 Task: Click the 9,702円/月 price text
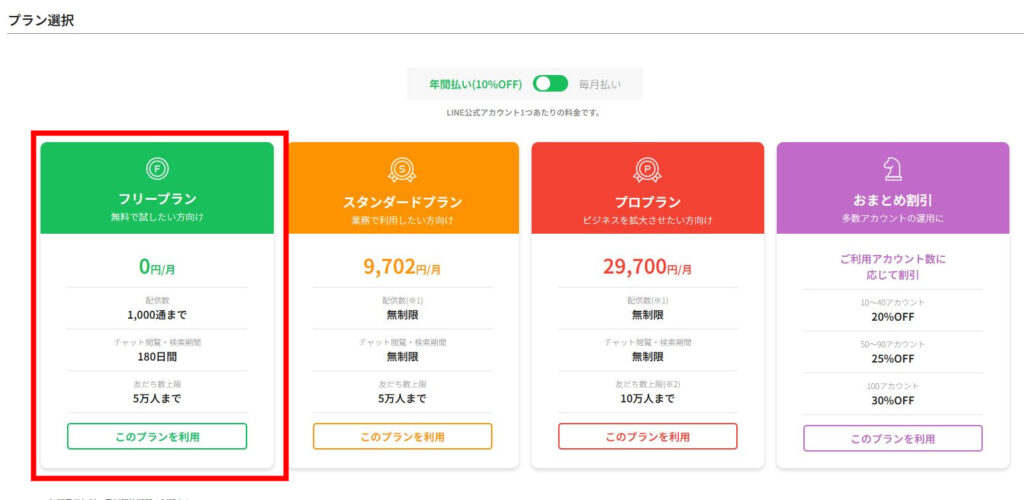pos(402,267)
